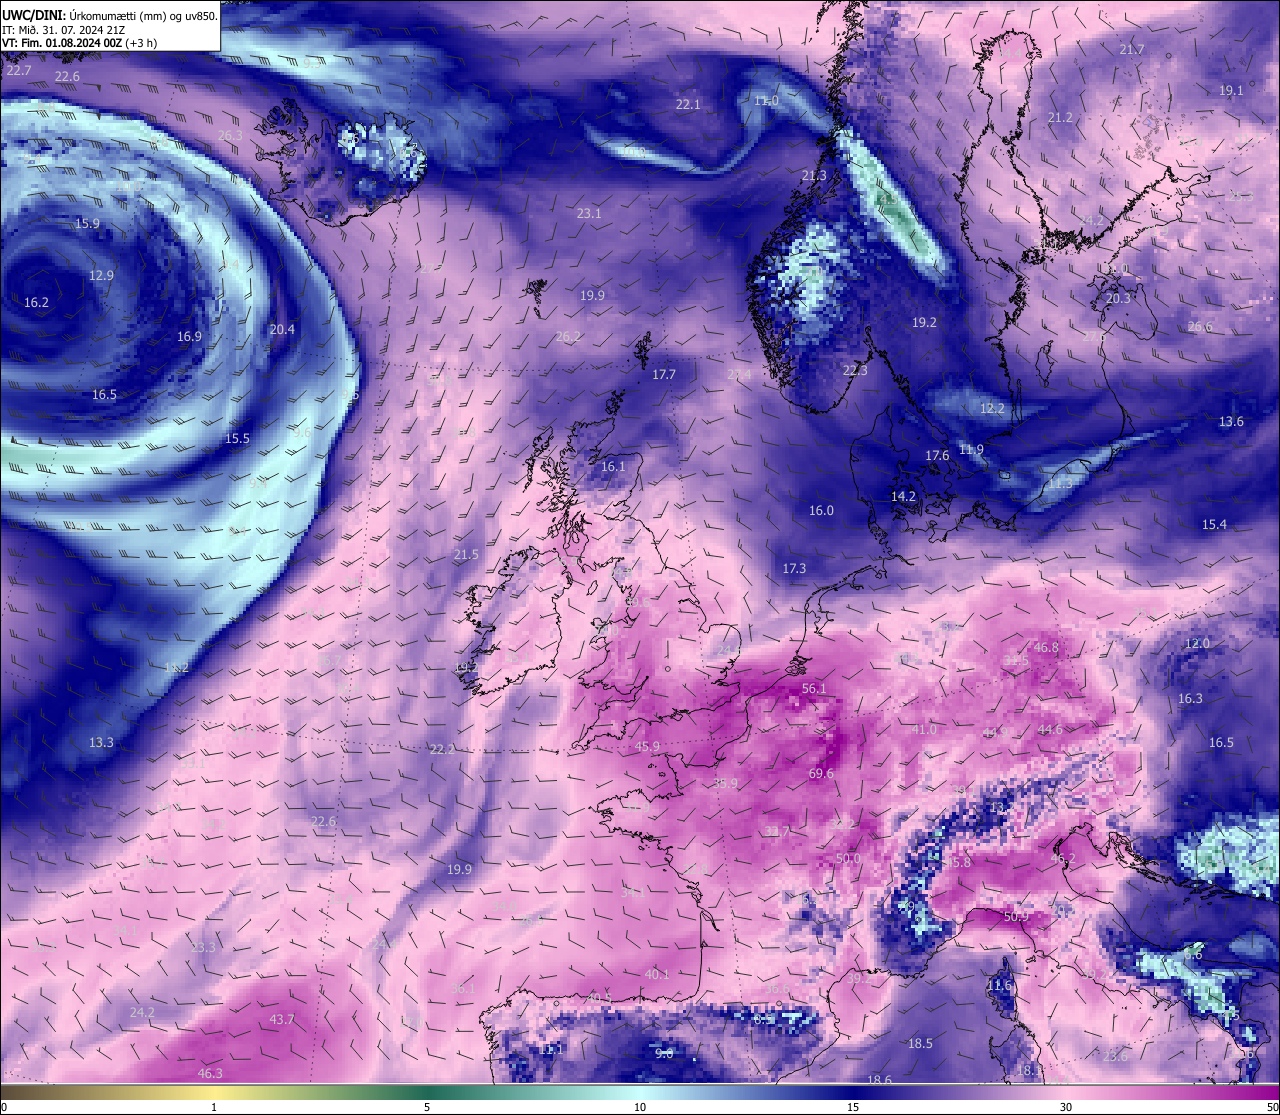The height and width of the screenshot is (1115, 1280).
Task: Click the map value 13.3
Action: [x=101, y=742]
